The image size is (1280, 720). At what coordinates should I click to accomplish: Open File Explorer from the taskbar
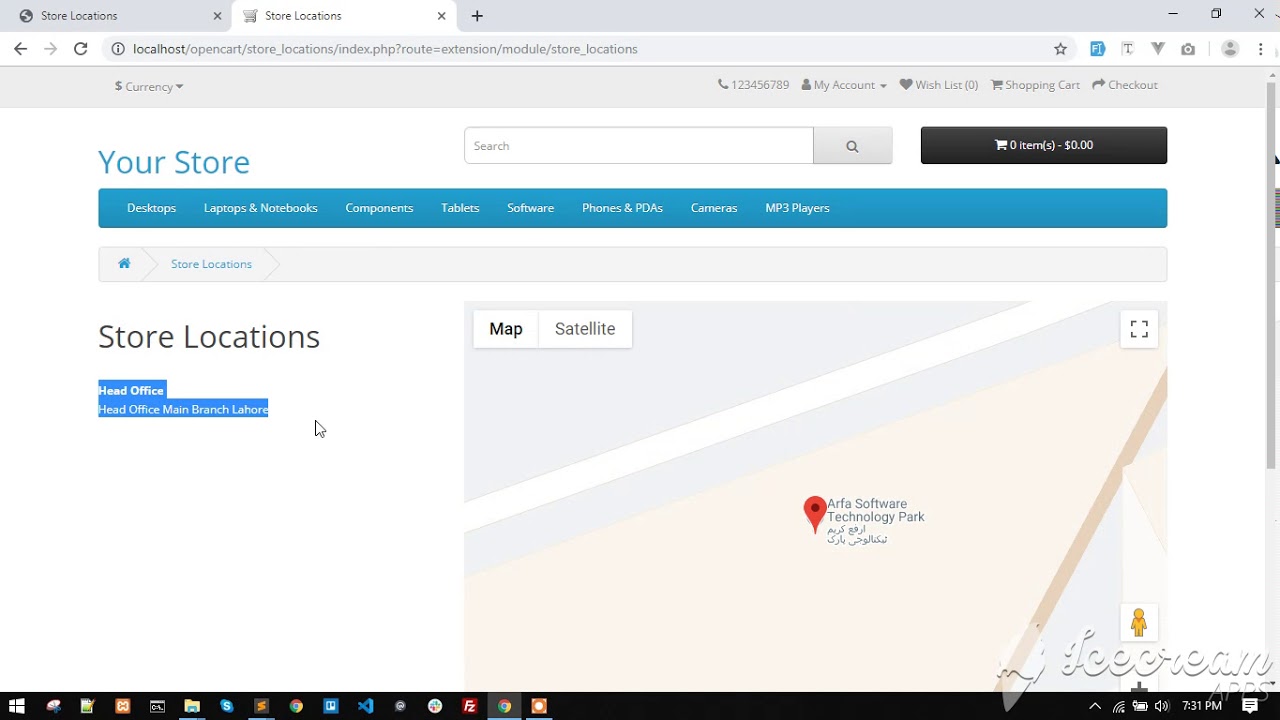[192, 706]
